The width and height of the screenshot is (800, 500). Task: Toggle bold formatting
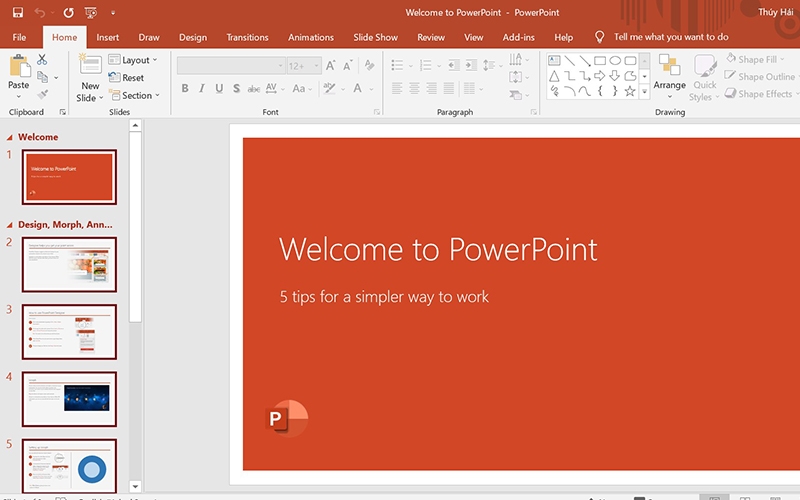pyautogui.click(x=185, y=88)
